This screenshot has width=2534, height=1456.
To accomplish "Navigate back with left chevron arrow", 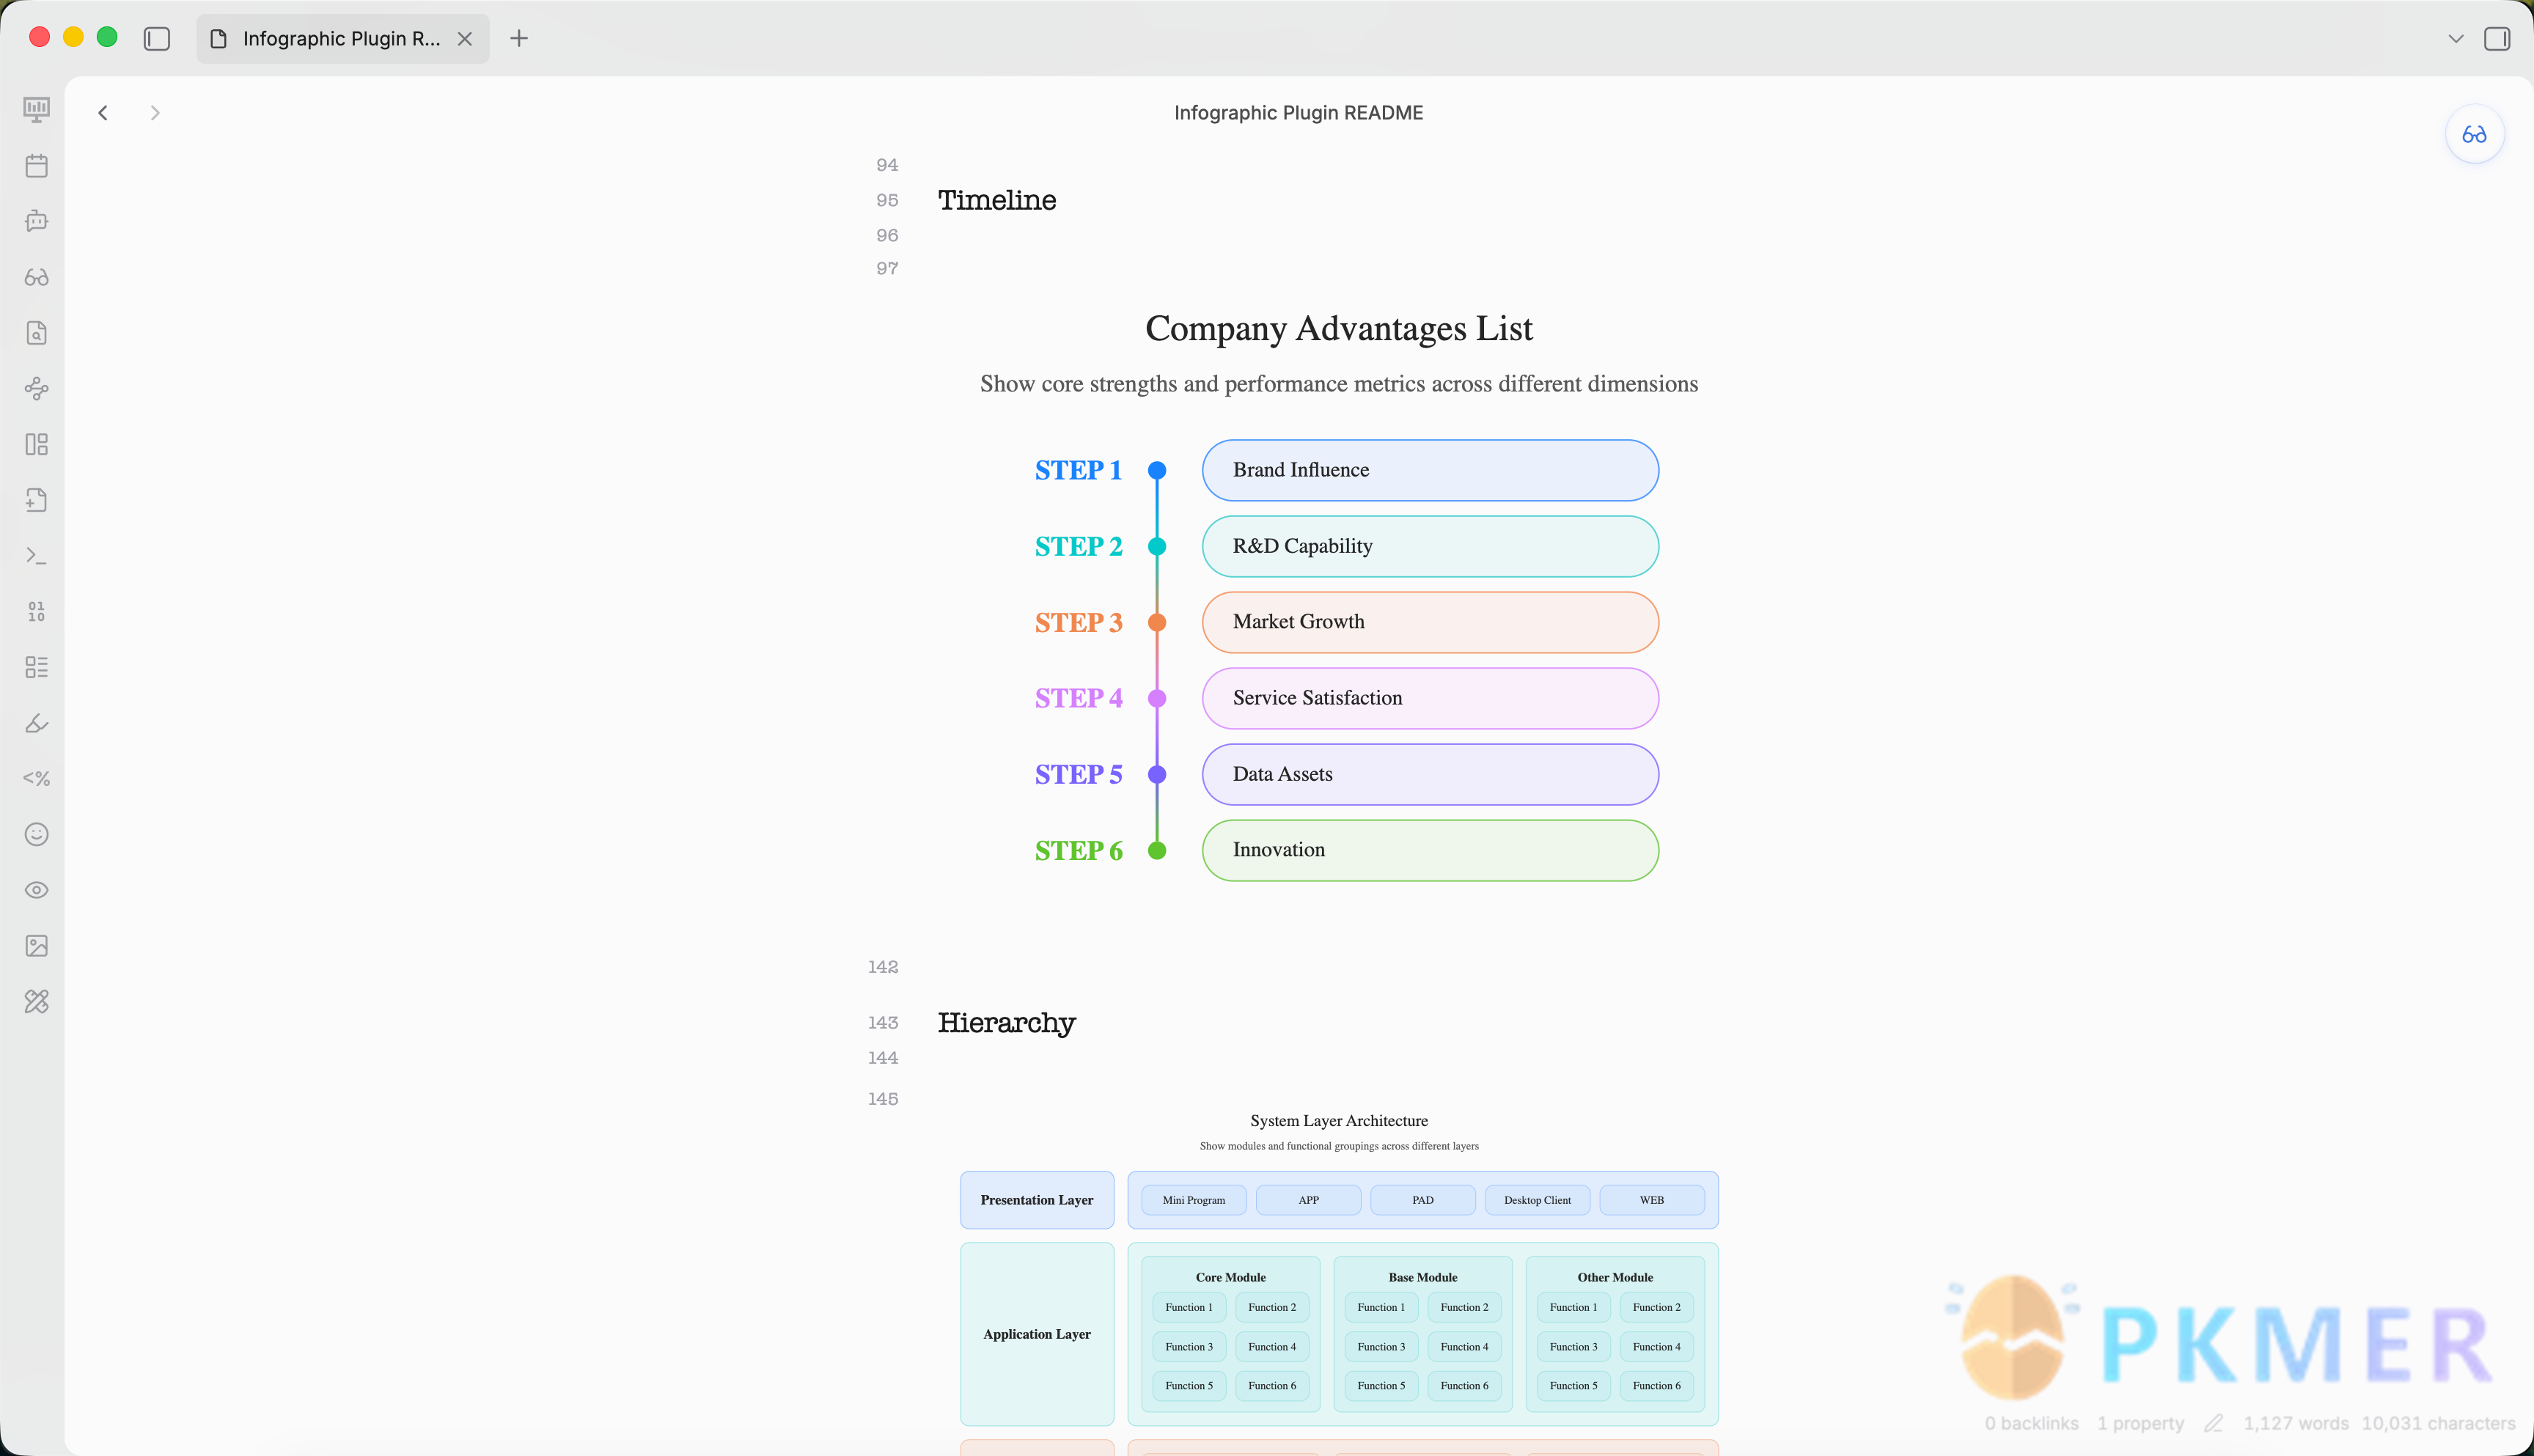I will (103, 113).
